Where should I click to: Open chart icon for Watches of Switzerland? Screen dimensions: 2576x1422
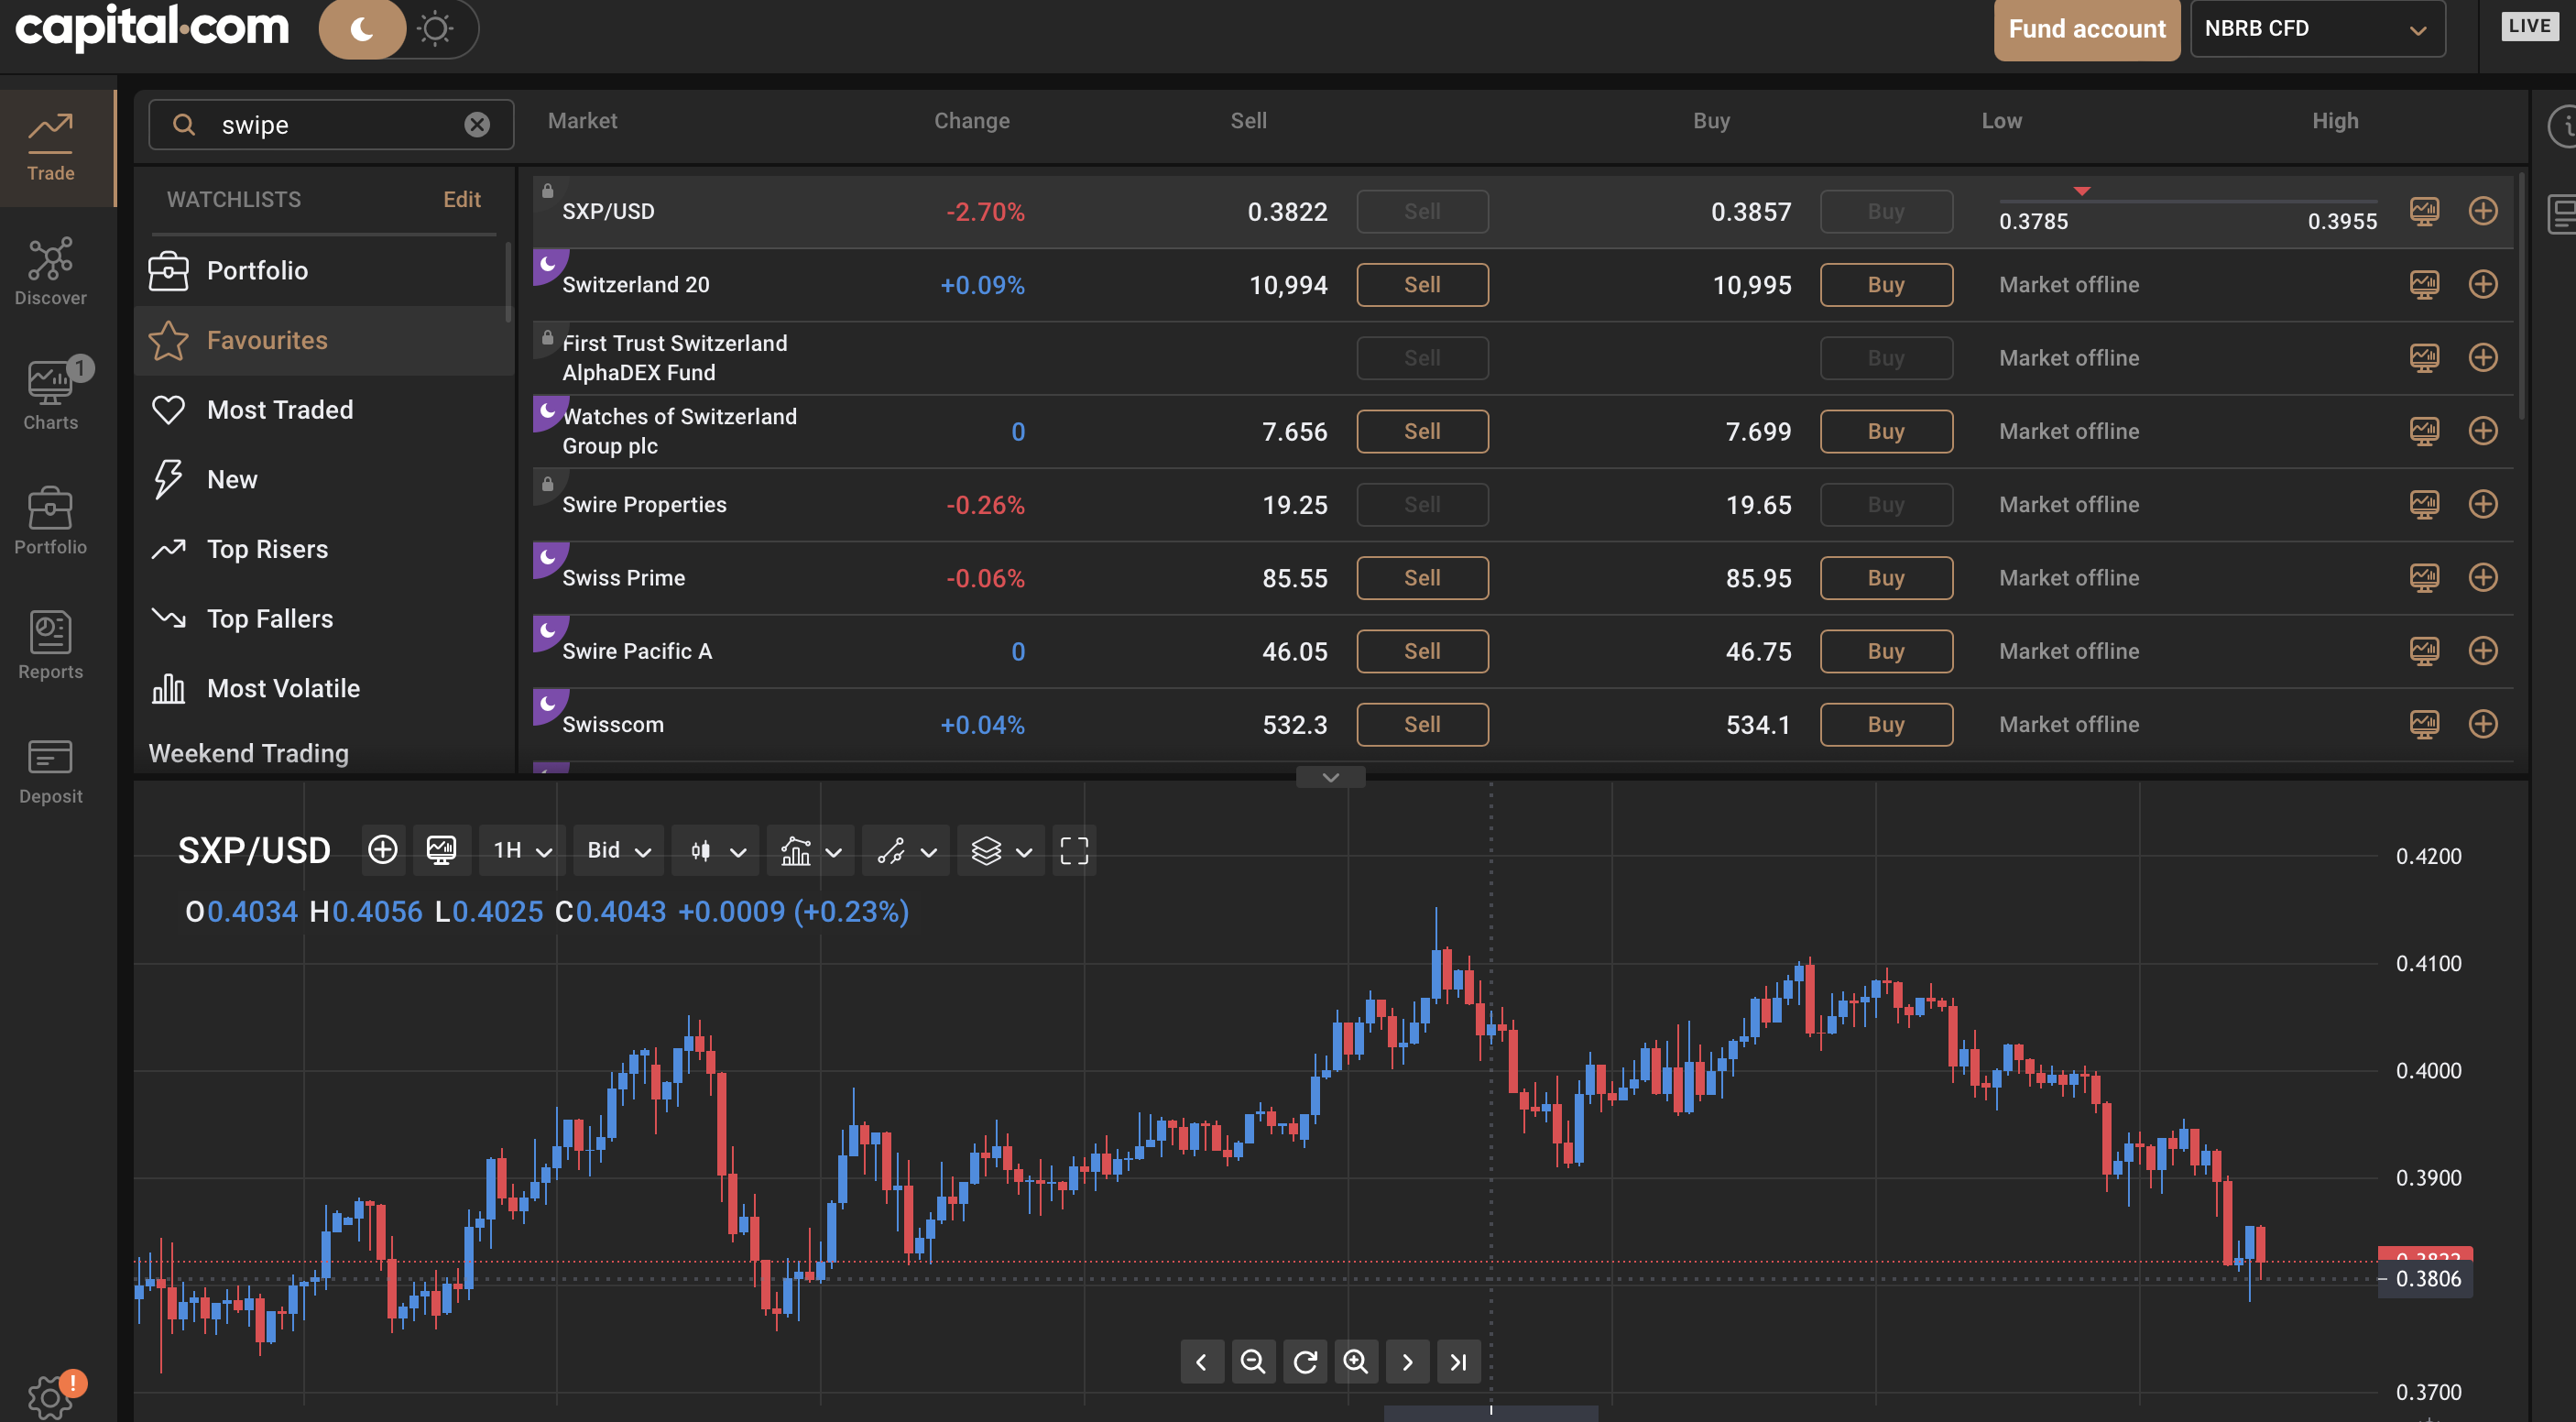pyautogui.click(x=2424, y=431)
